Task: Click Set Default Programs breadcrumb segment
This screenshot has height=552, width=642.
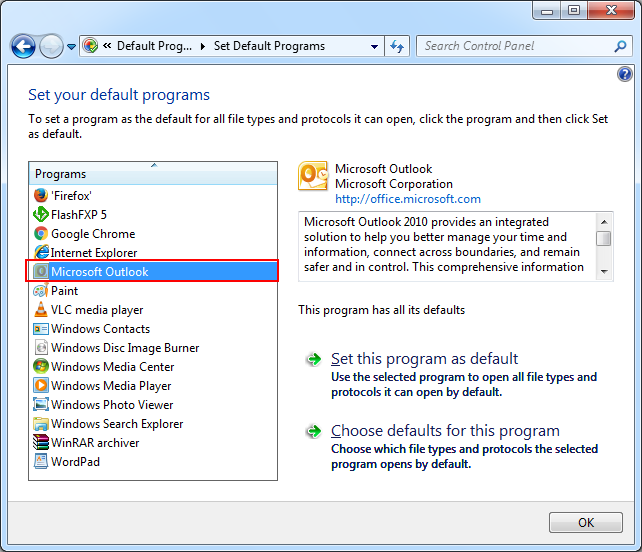Action: click(x=269, y=46)
